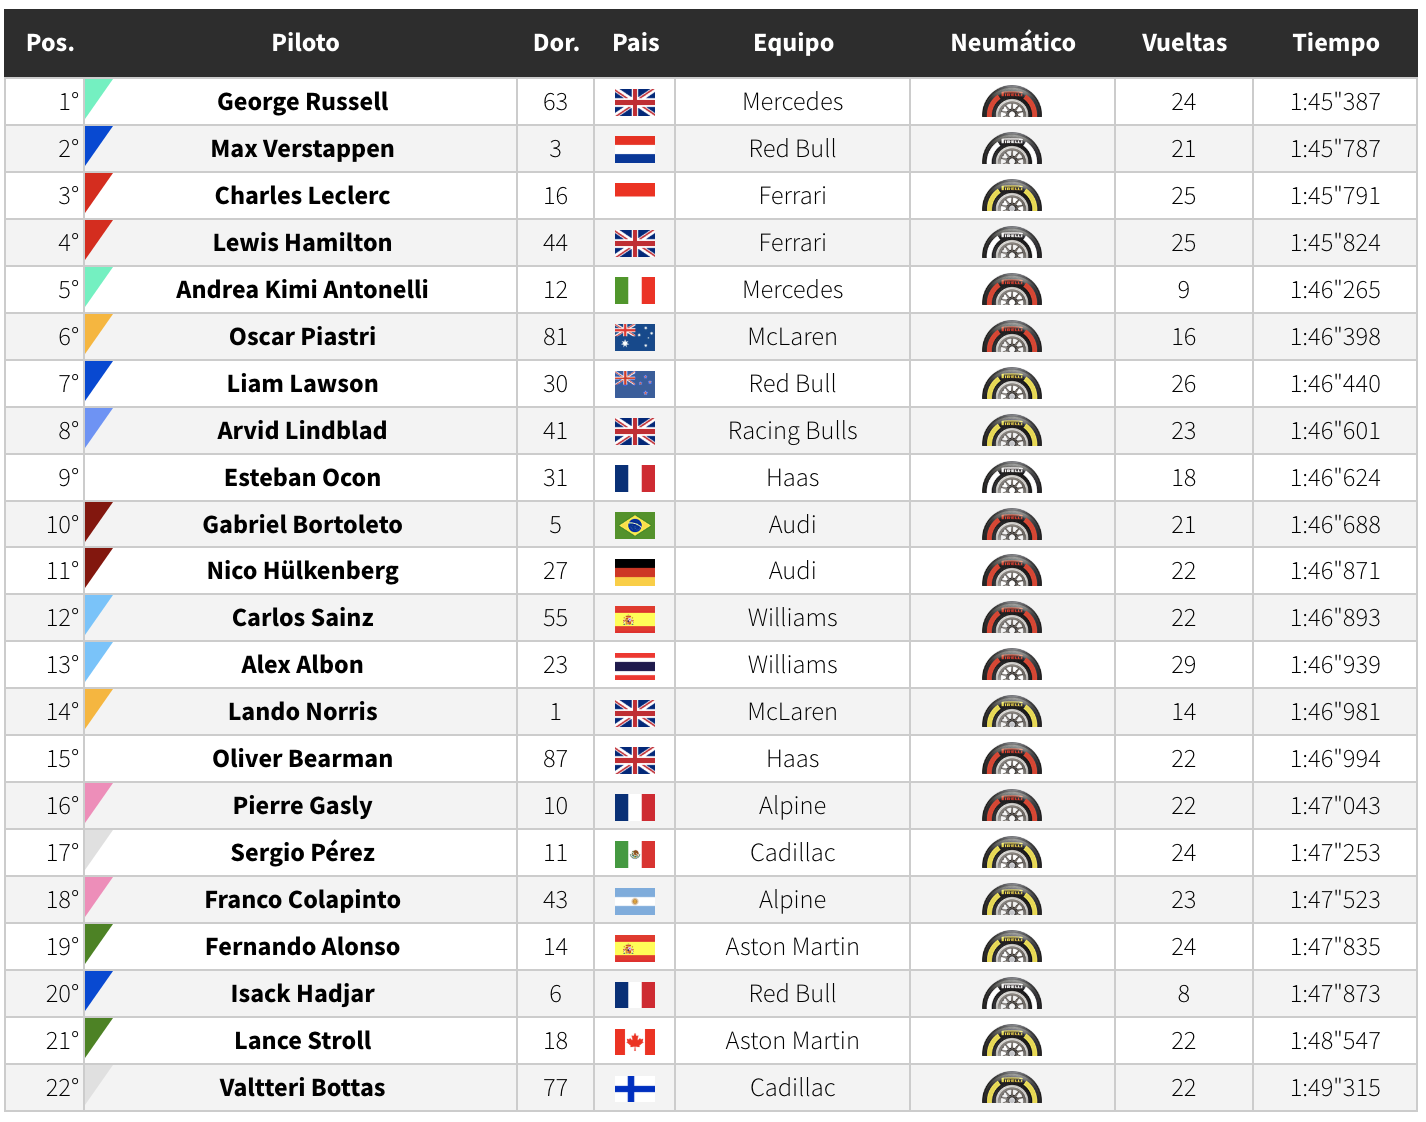Click the yellow McLaren color marker beside Lando Norris

tap(97, 708)
